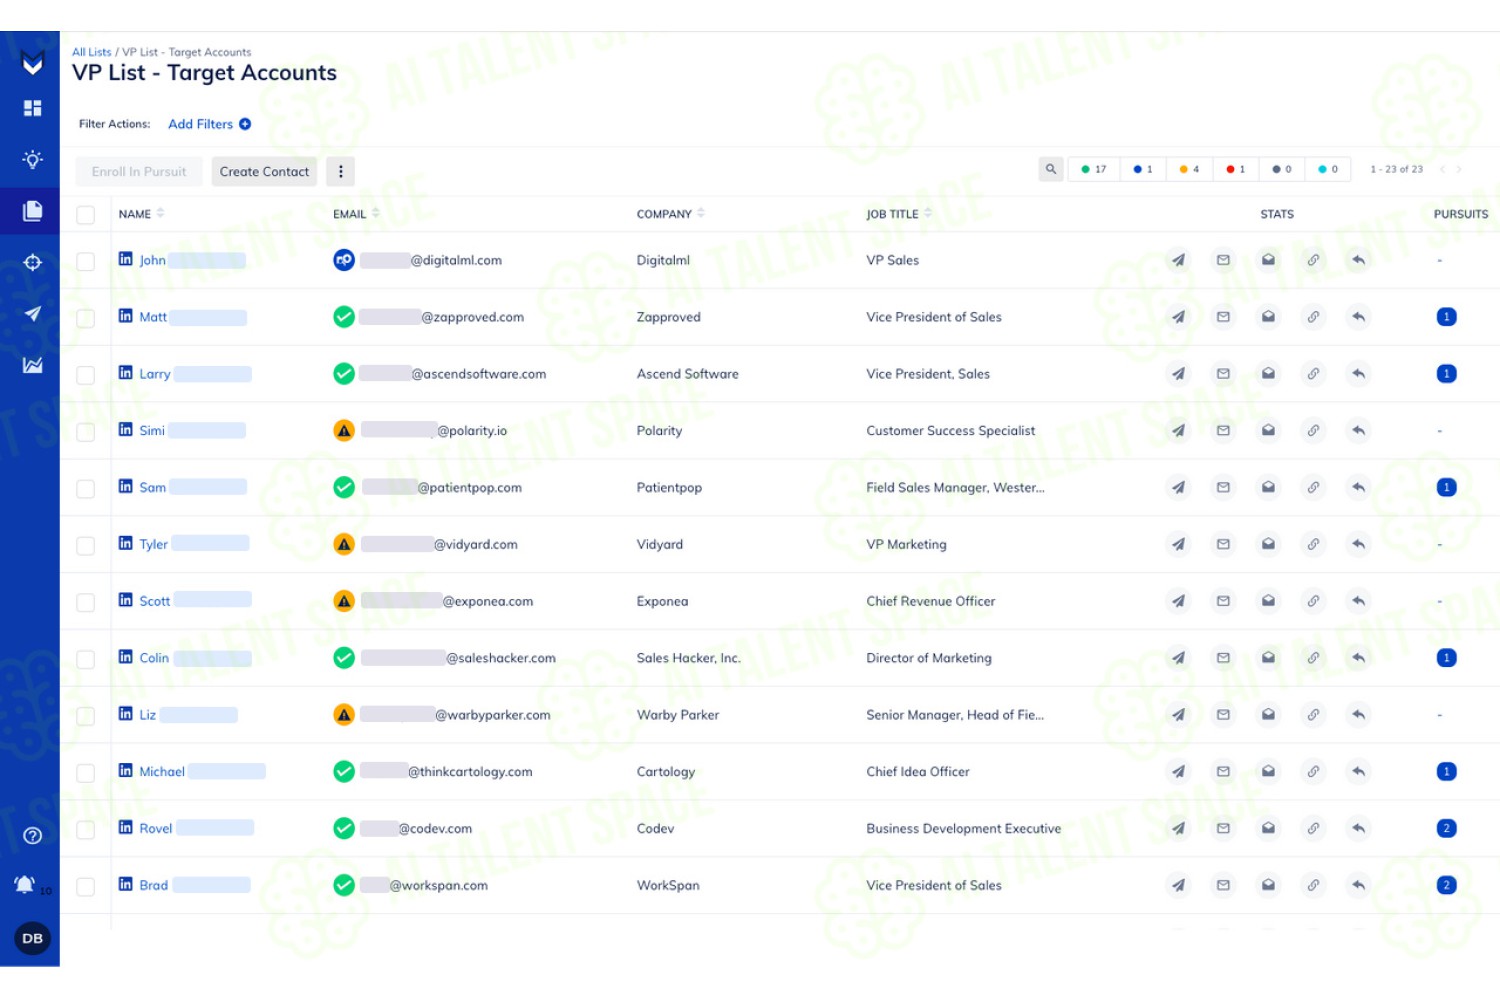Click the reply arrow stat icon in Patientpop row

click(x=1358, y=488)
